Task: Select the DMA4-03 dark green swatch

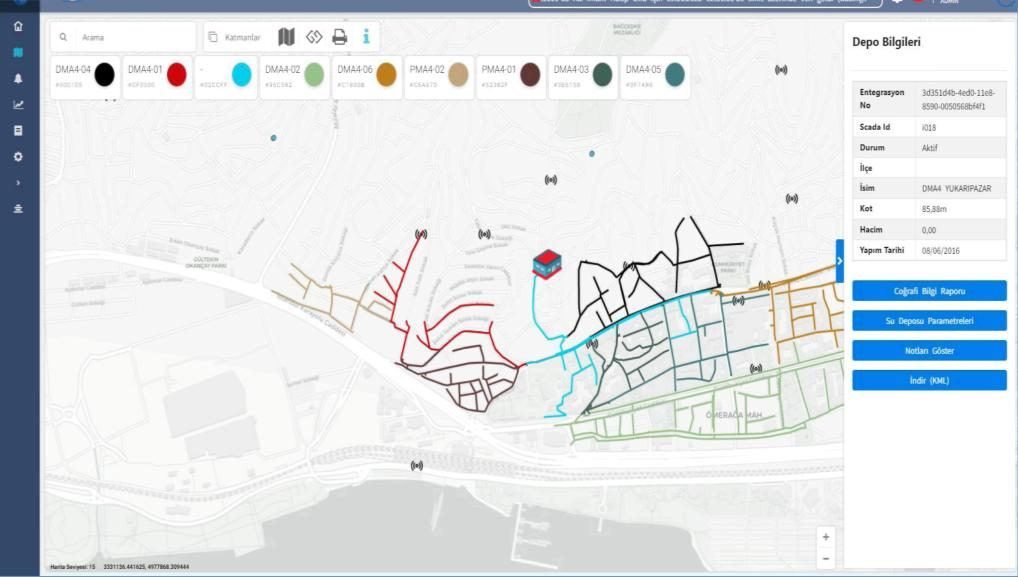Action: coord(602,75)
